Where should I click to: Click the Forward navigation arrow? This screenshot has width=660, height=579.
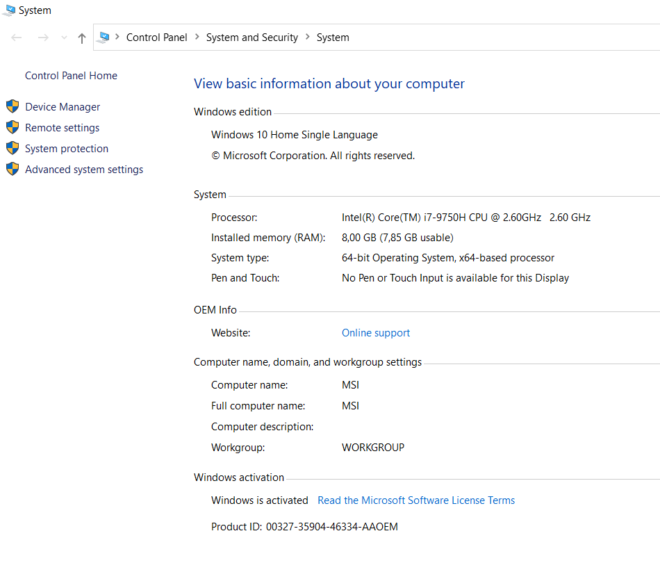pyautogui.click(x=43, y=38)
